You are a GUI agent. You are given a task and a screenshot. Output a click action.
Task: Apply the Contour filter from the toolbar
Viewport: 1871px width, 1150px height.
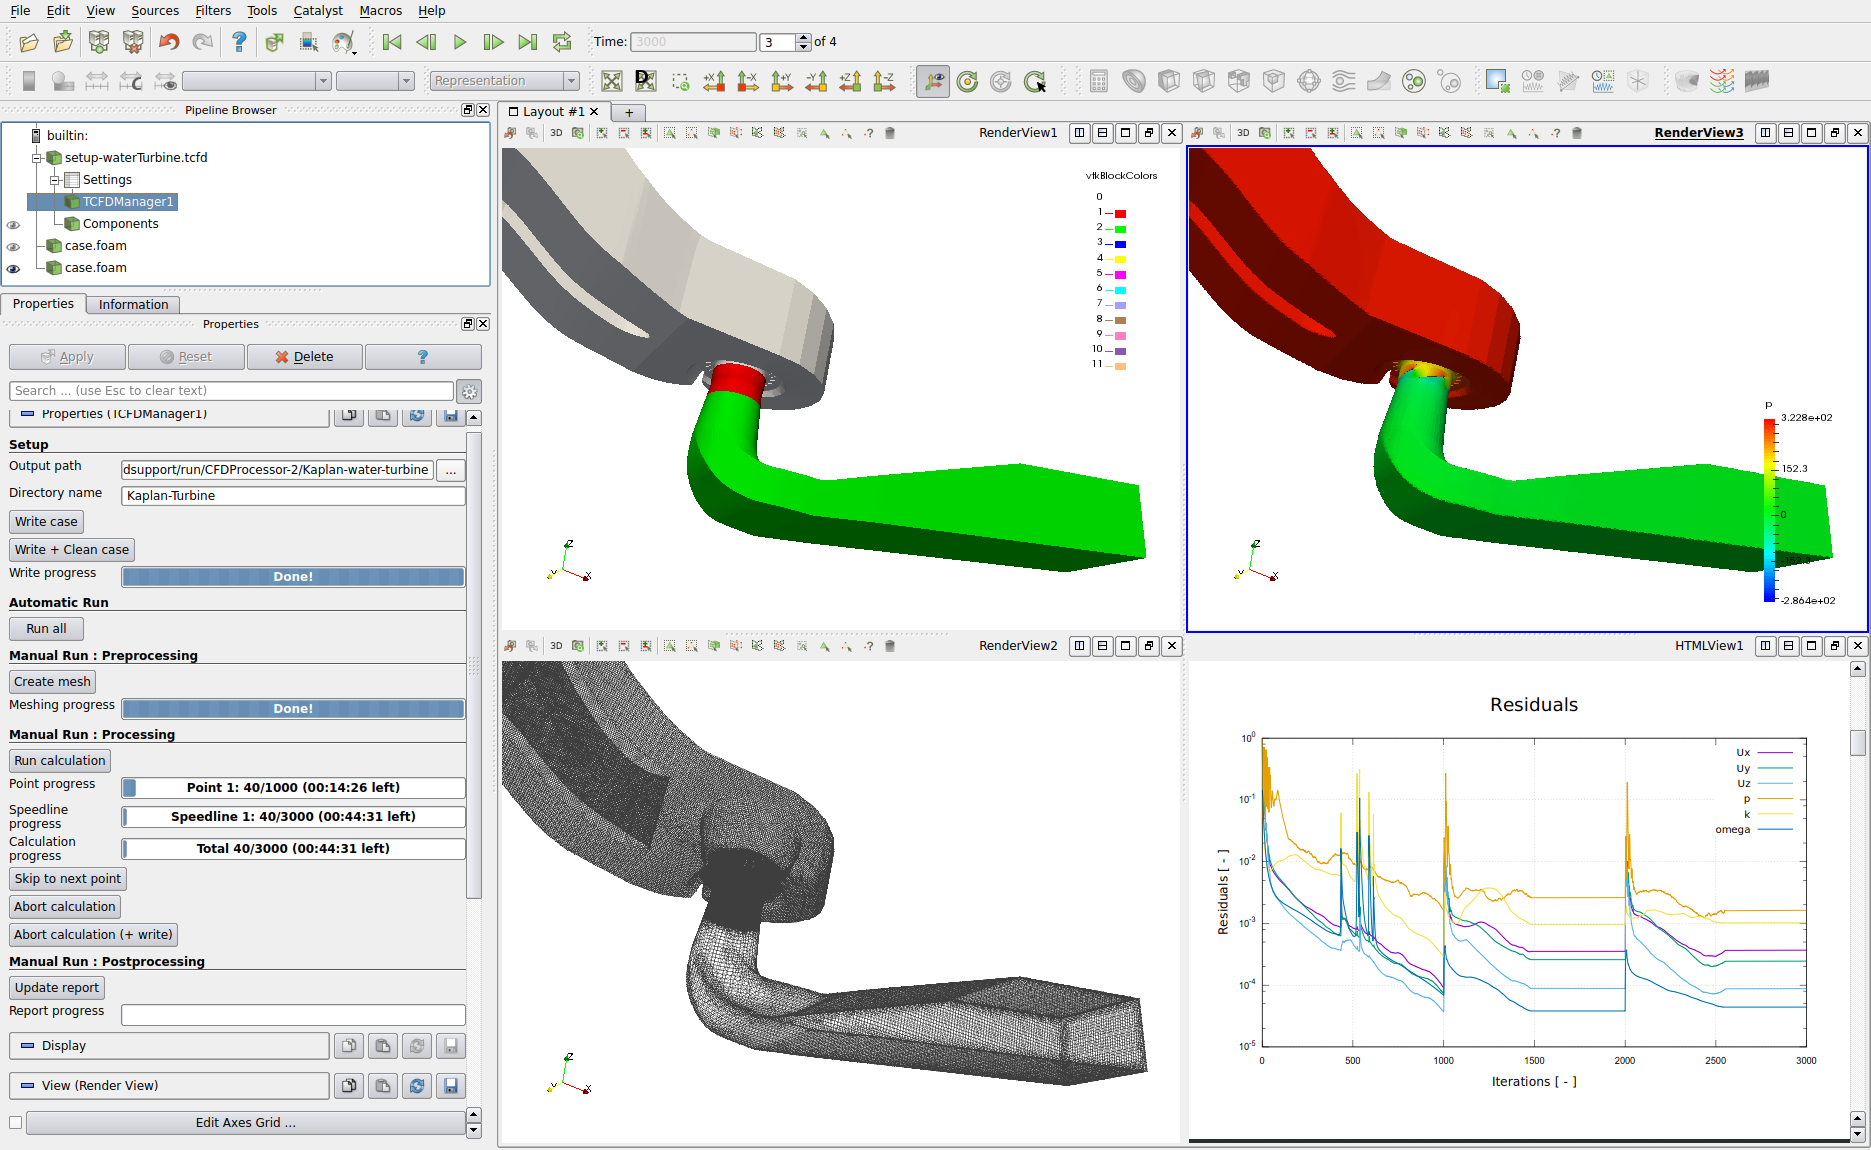coord(1134,81)
